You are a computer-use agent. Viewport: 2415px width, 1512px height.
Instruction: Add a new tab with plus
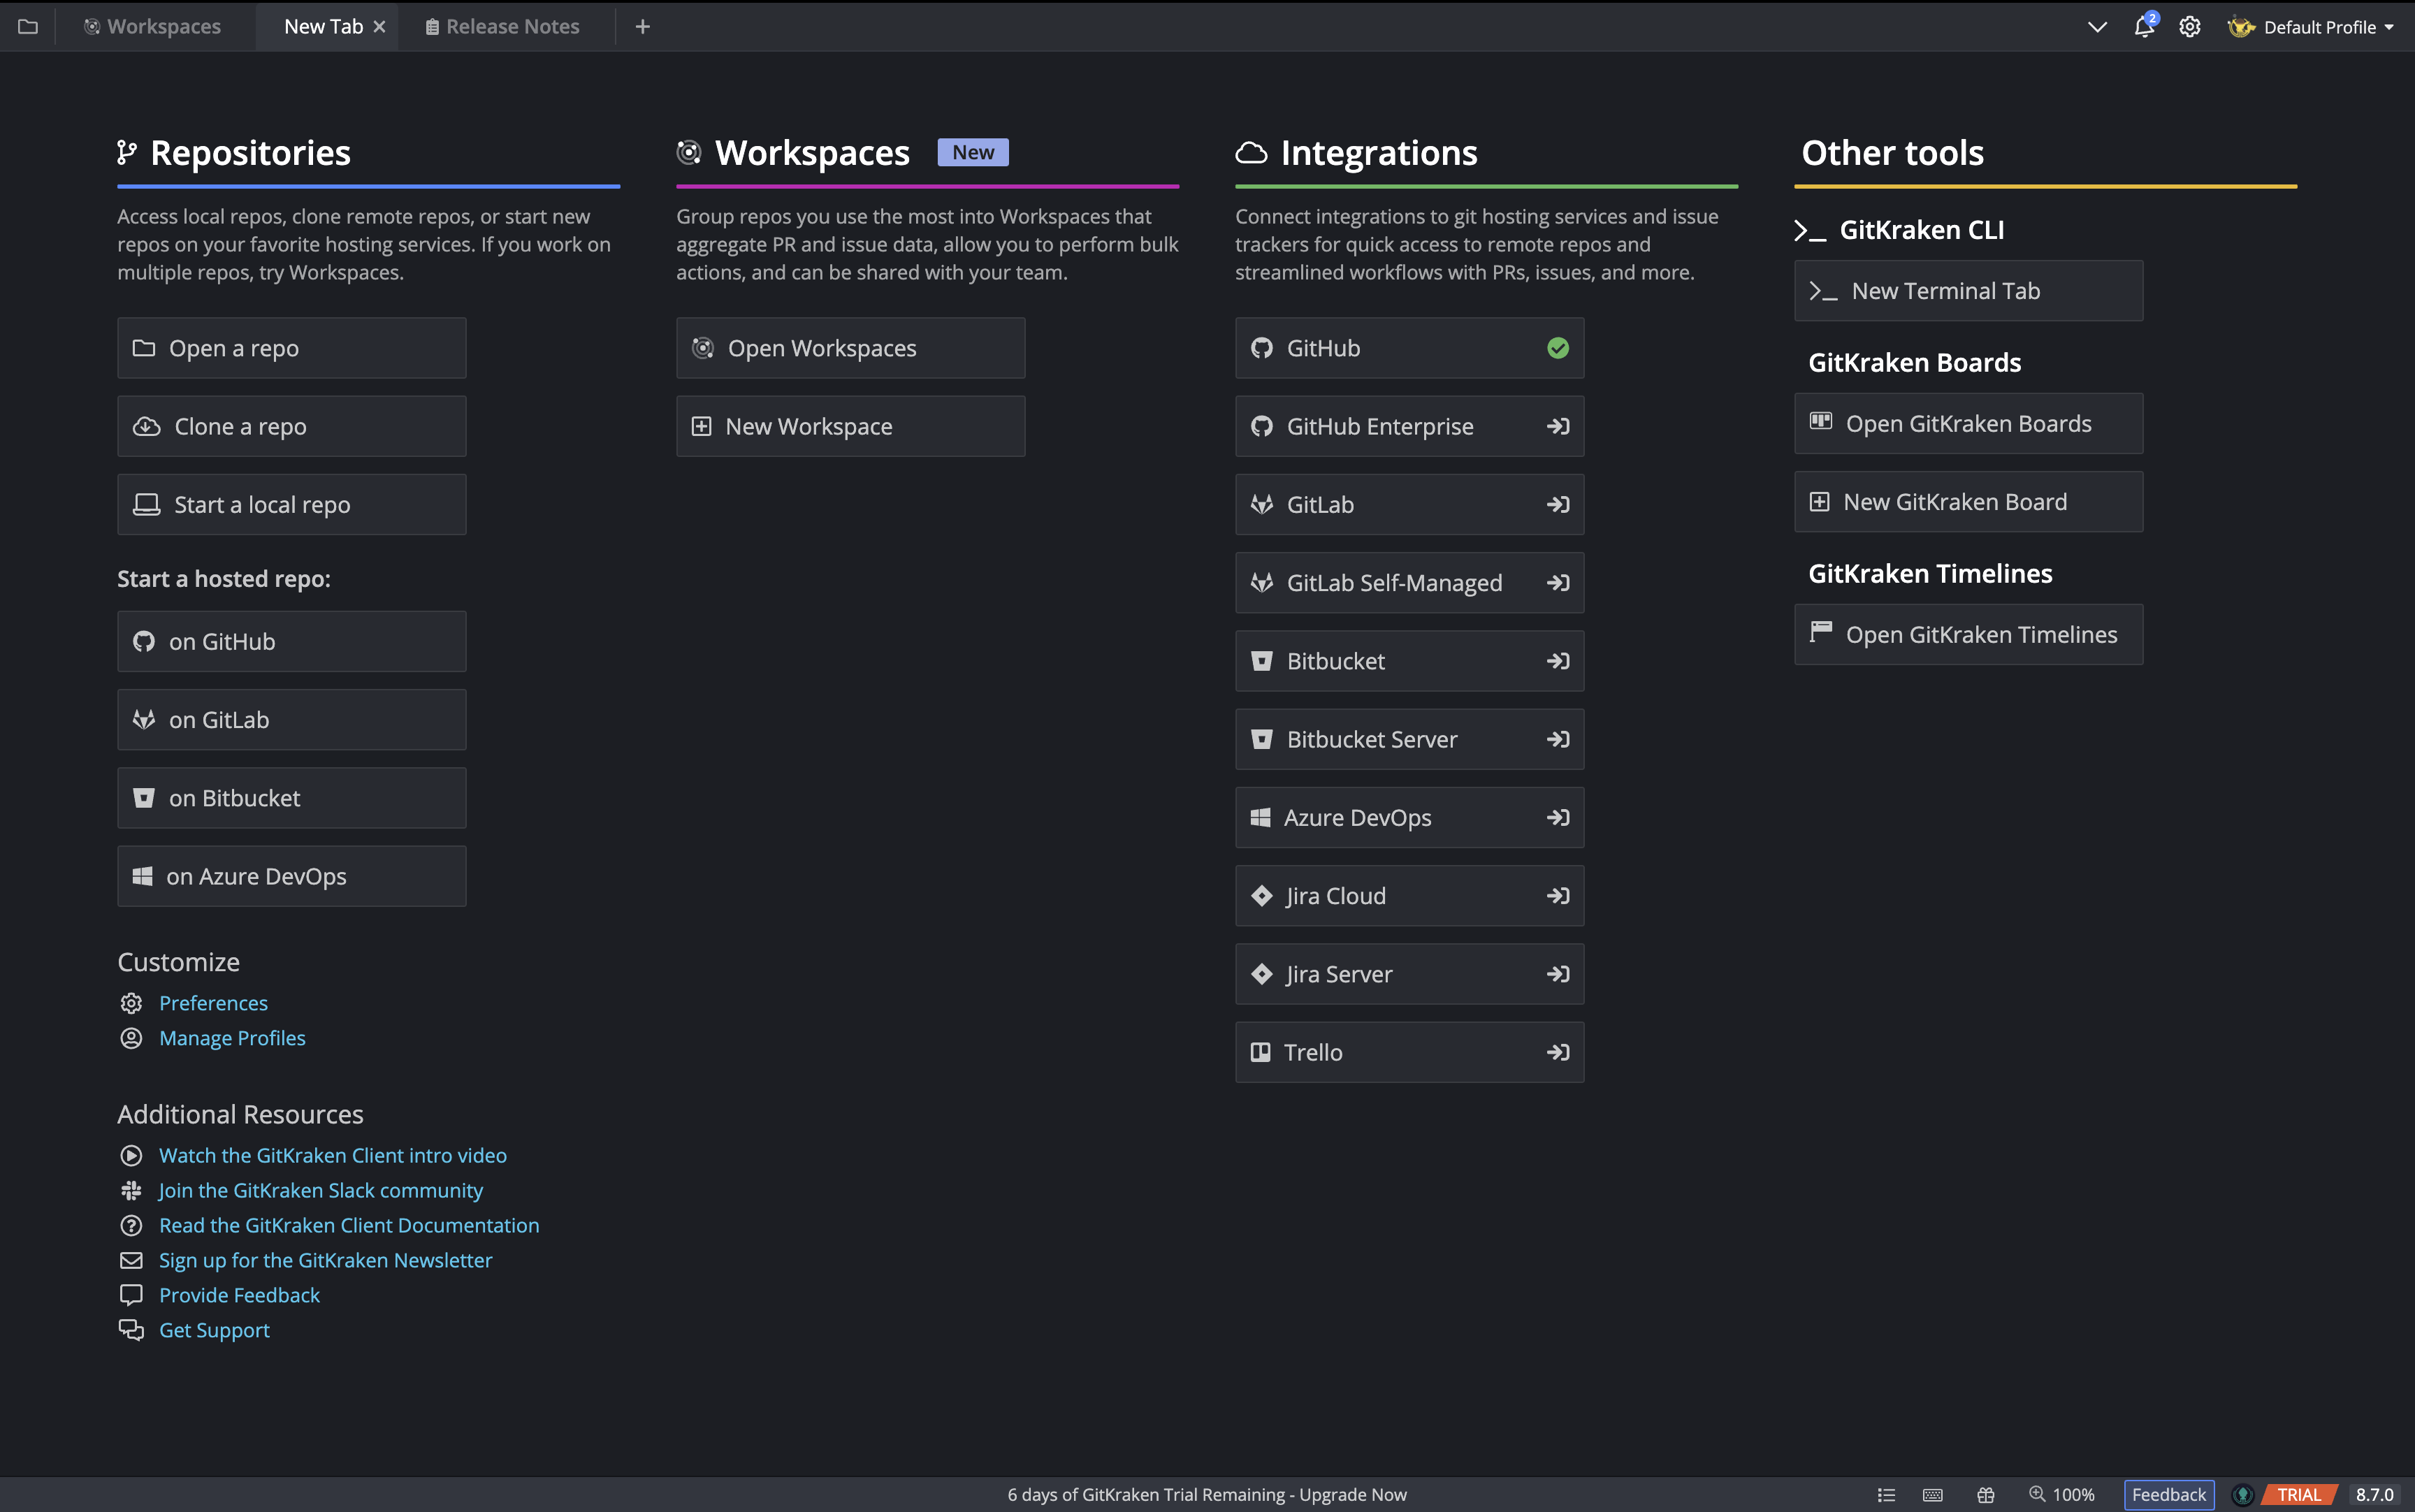[643, 27]
